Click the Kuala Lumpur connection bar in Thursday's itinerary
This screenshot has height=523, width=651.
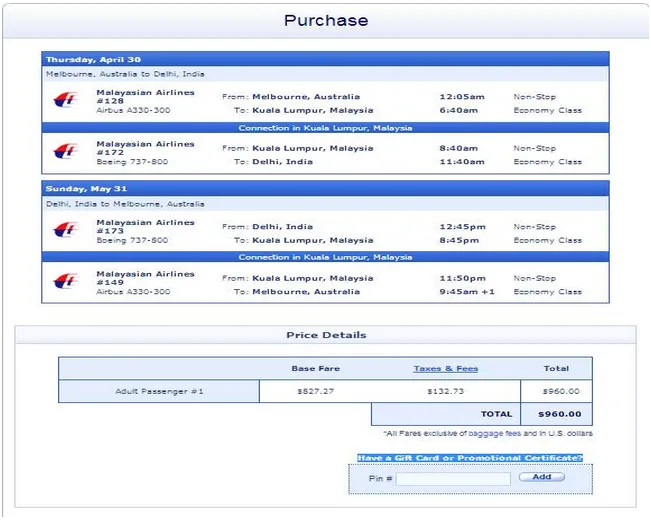pos(325,128)
